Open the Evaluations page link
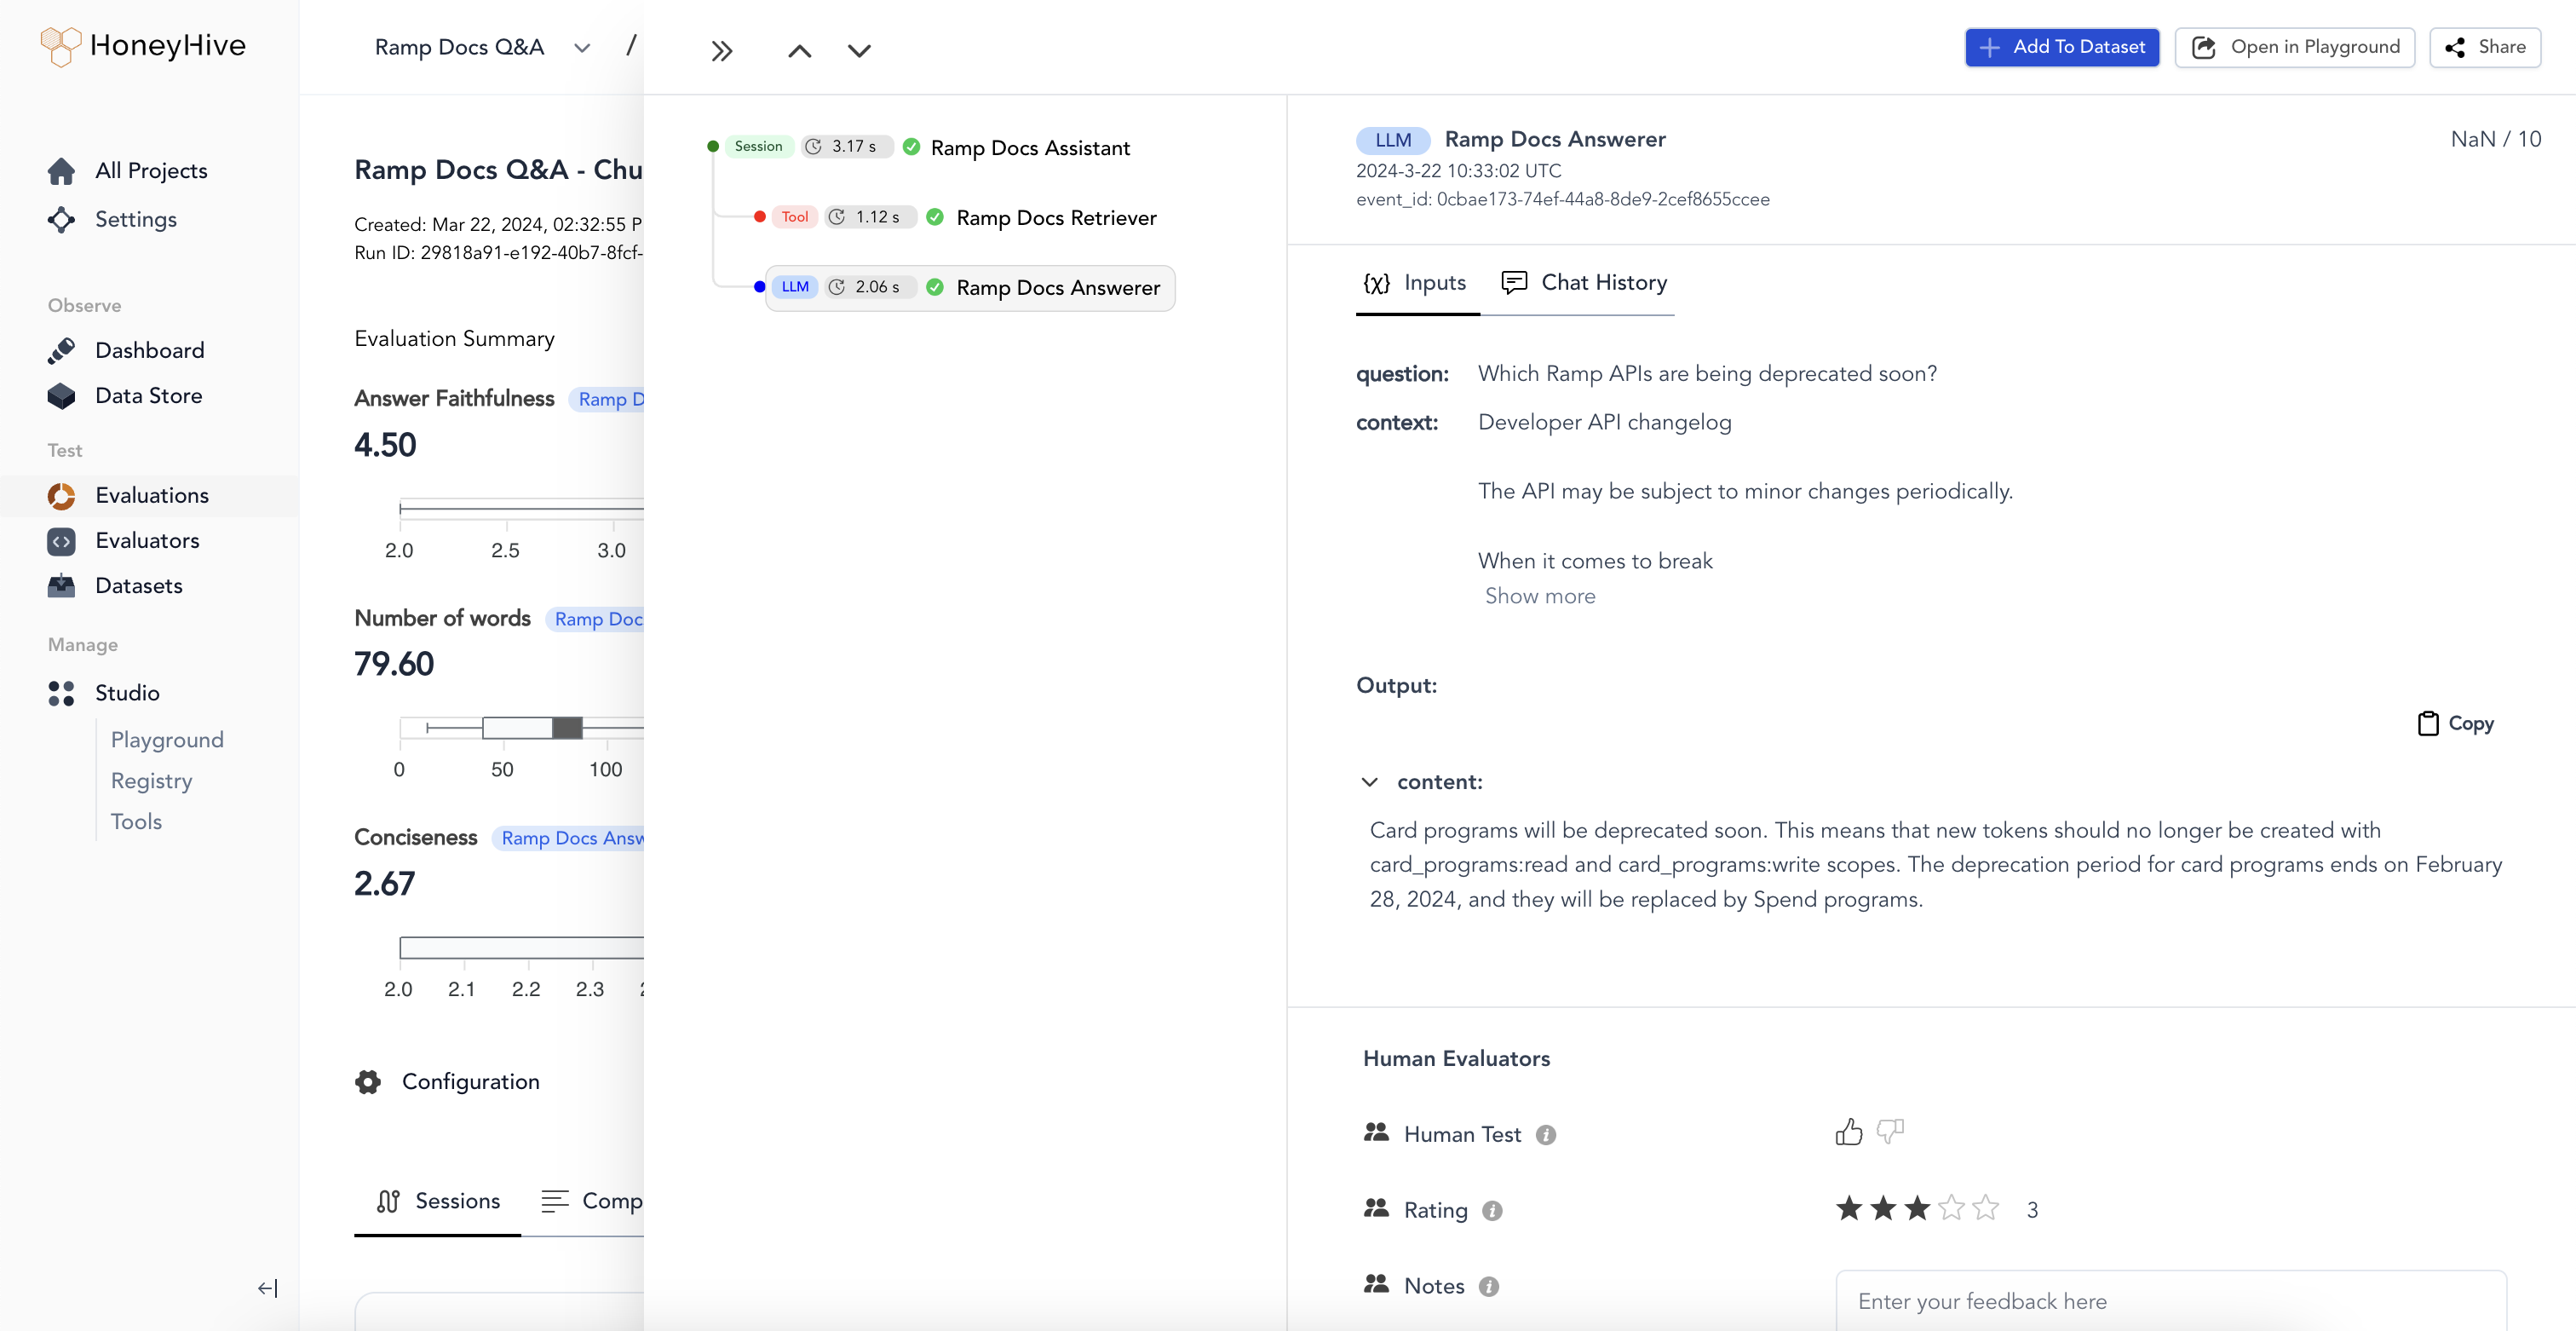This screenshot has width=2576, height=1331. [152, 496]
